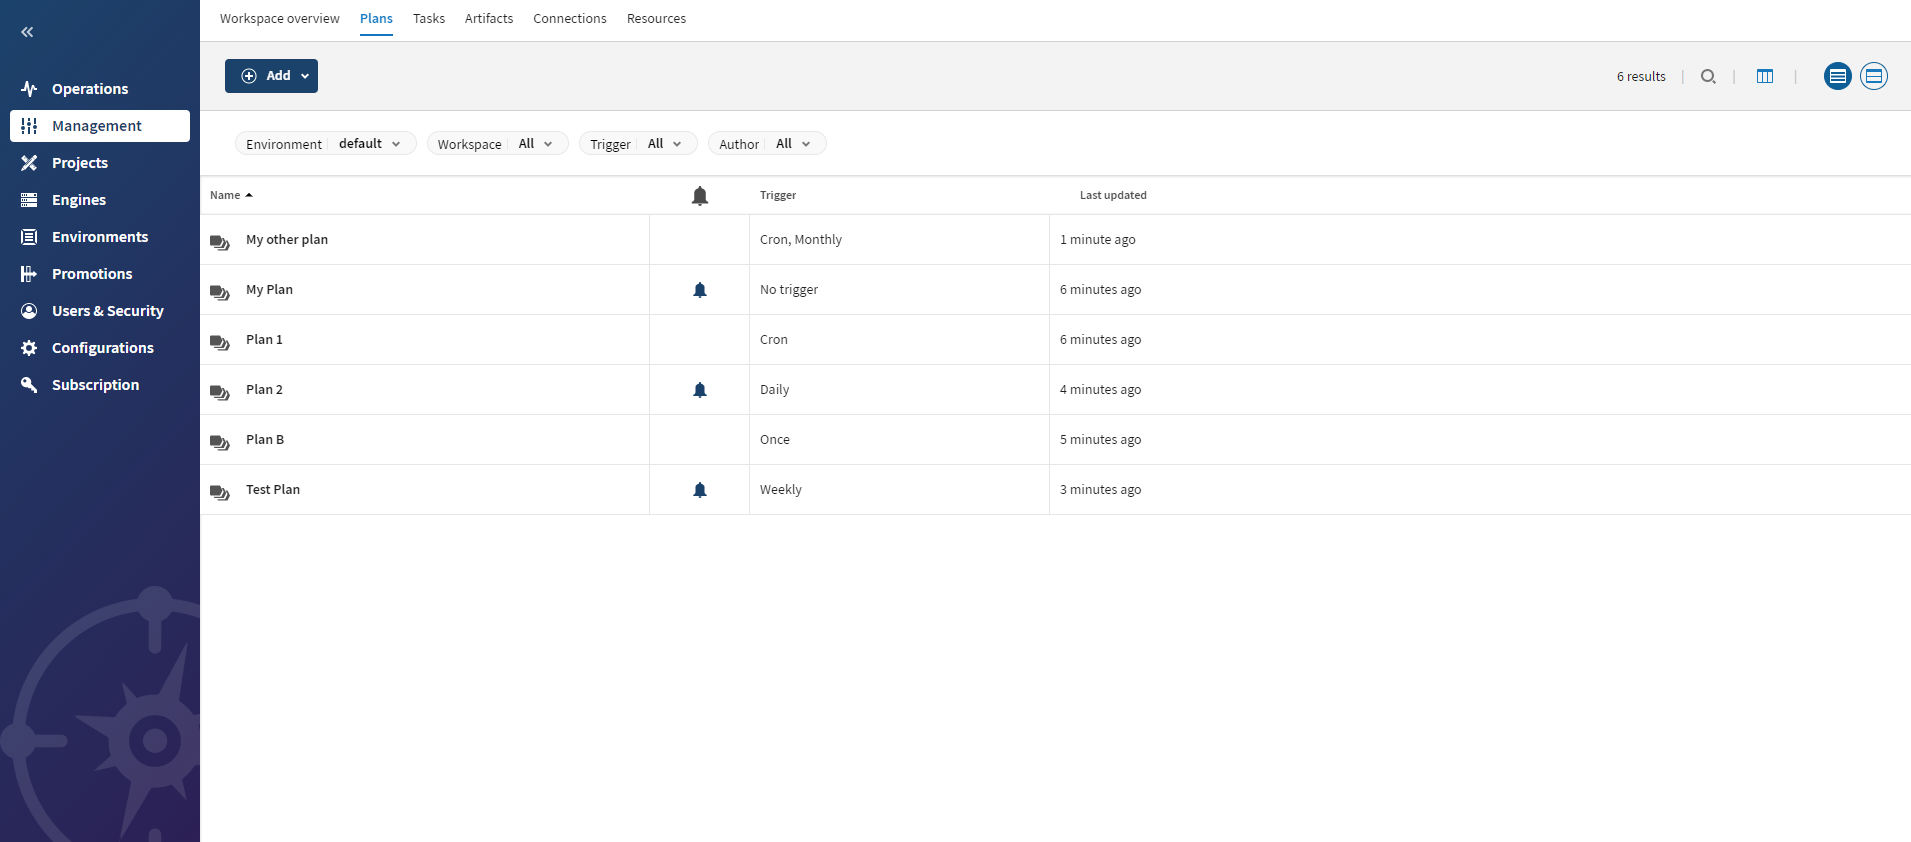Viewport: 1911px width, 842px height.
Task: Open the plan named Test Plan
Action: tap(273, 490)
